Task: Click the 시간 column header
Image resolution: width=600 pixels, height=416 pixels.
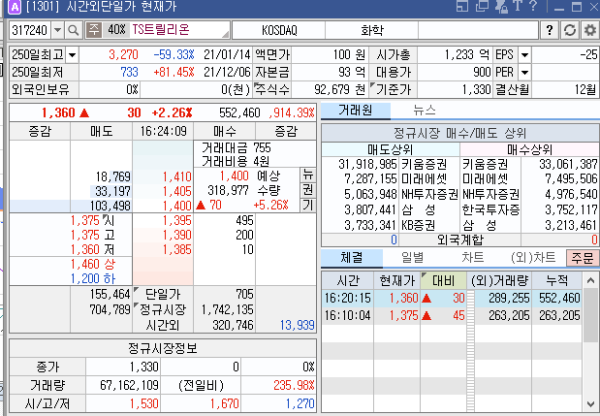Action: coord(348,281)
